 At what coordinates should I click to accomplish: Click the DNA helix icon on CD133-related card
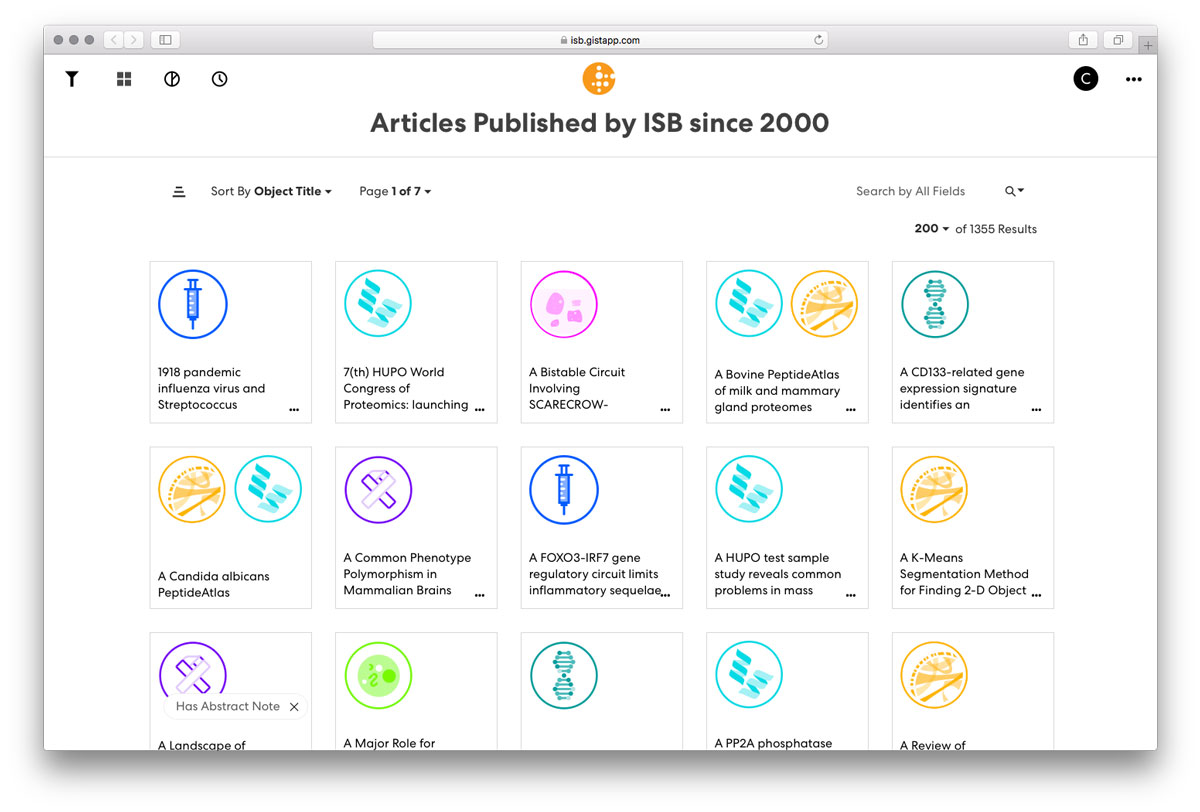tap(935, 305)
